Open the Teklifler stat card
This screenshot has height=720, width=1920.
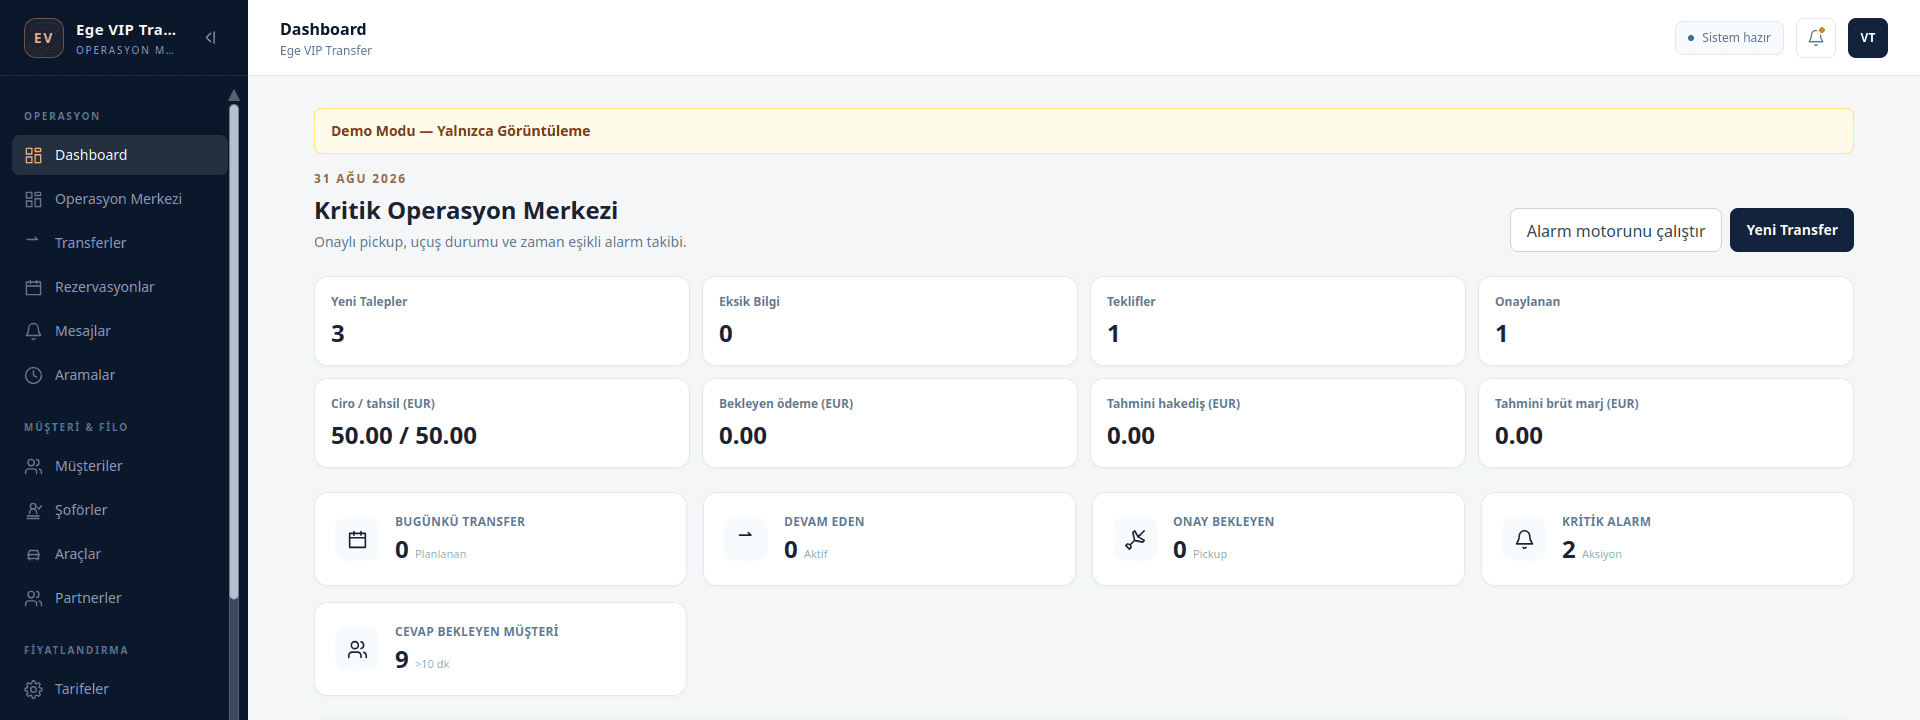pyautogui.click(x=1278, y=321)
